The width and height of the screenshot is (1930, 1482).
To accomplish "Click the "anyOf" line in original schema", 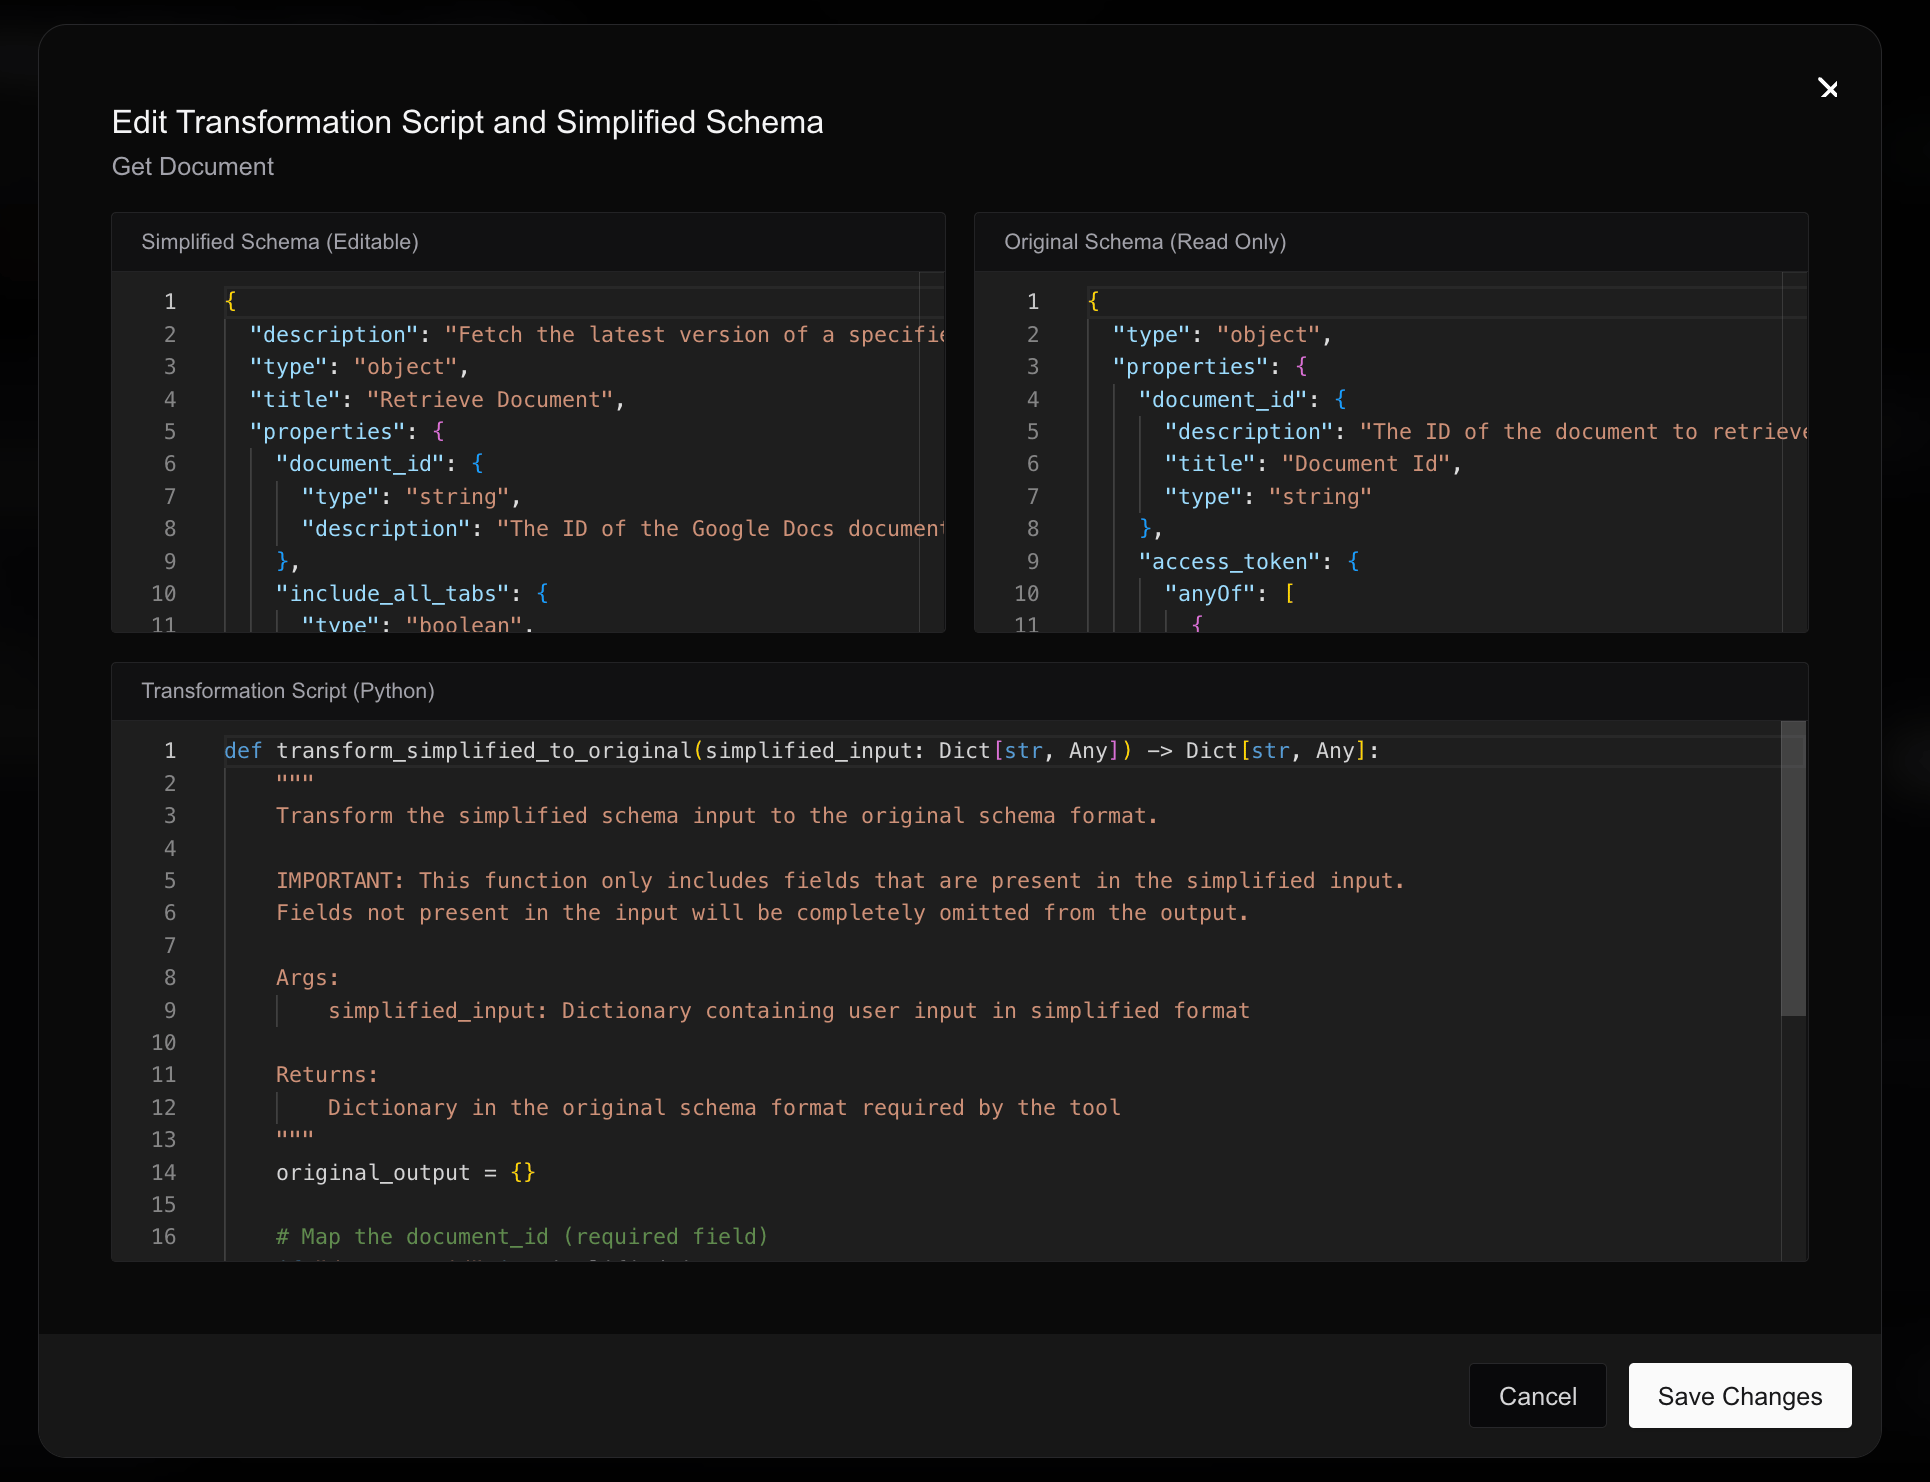I will (1230, 594).
